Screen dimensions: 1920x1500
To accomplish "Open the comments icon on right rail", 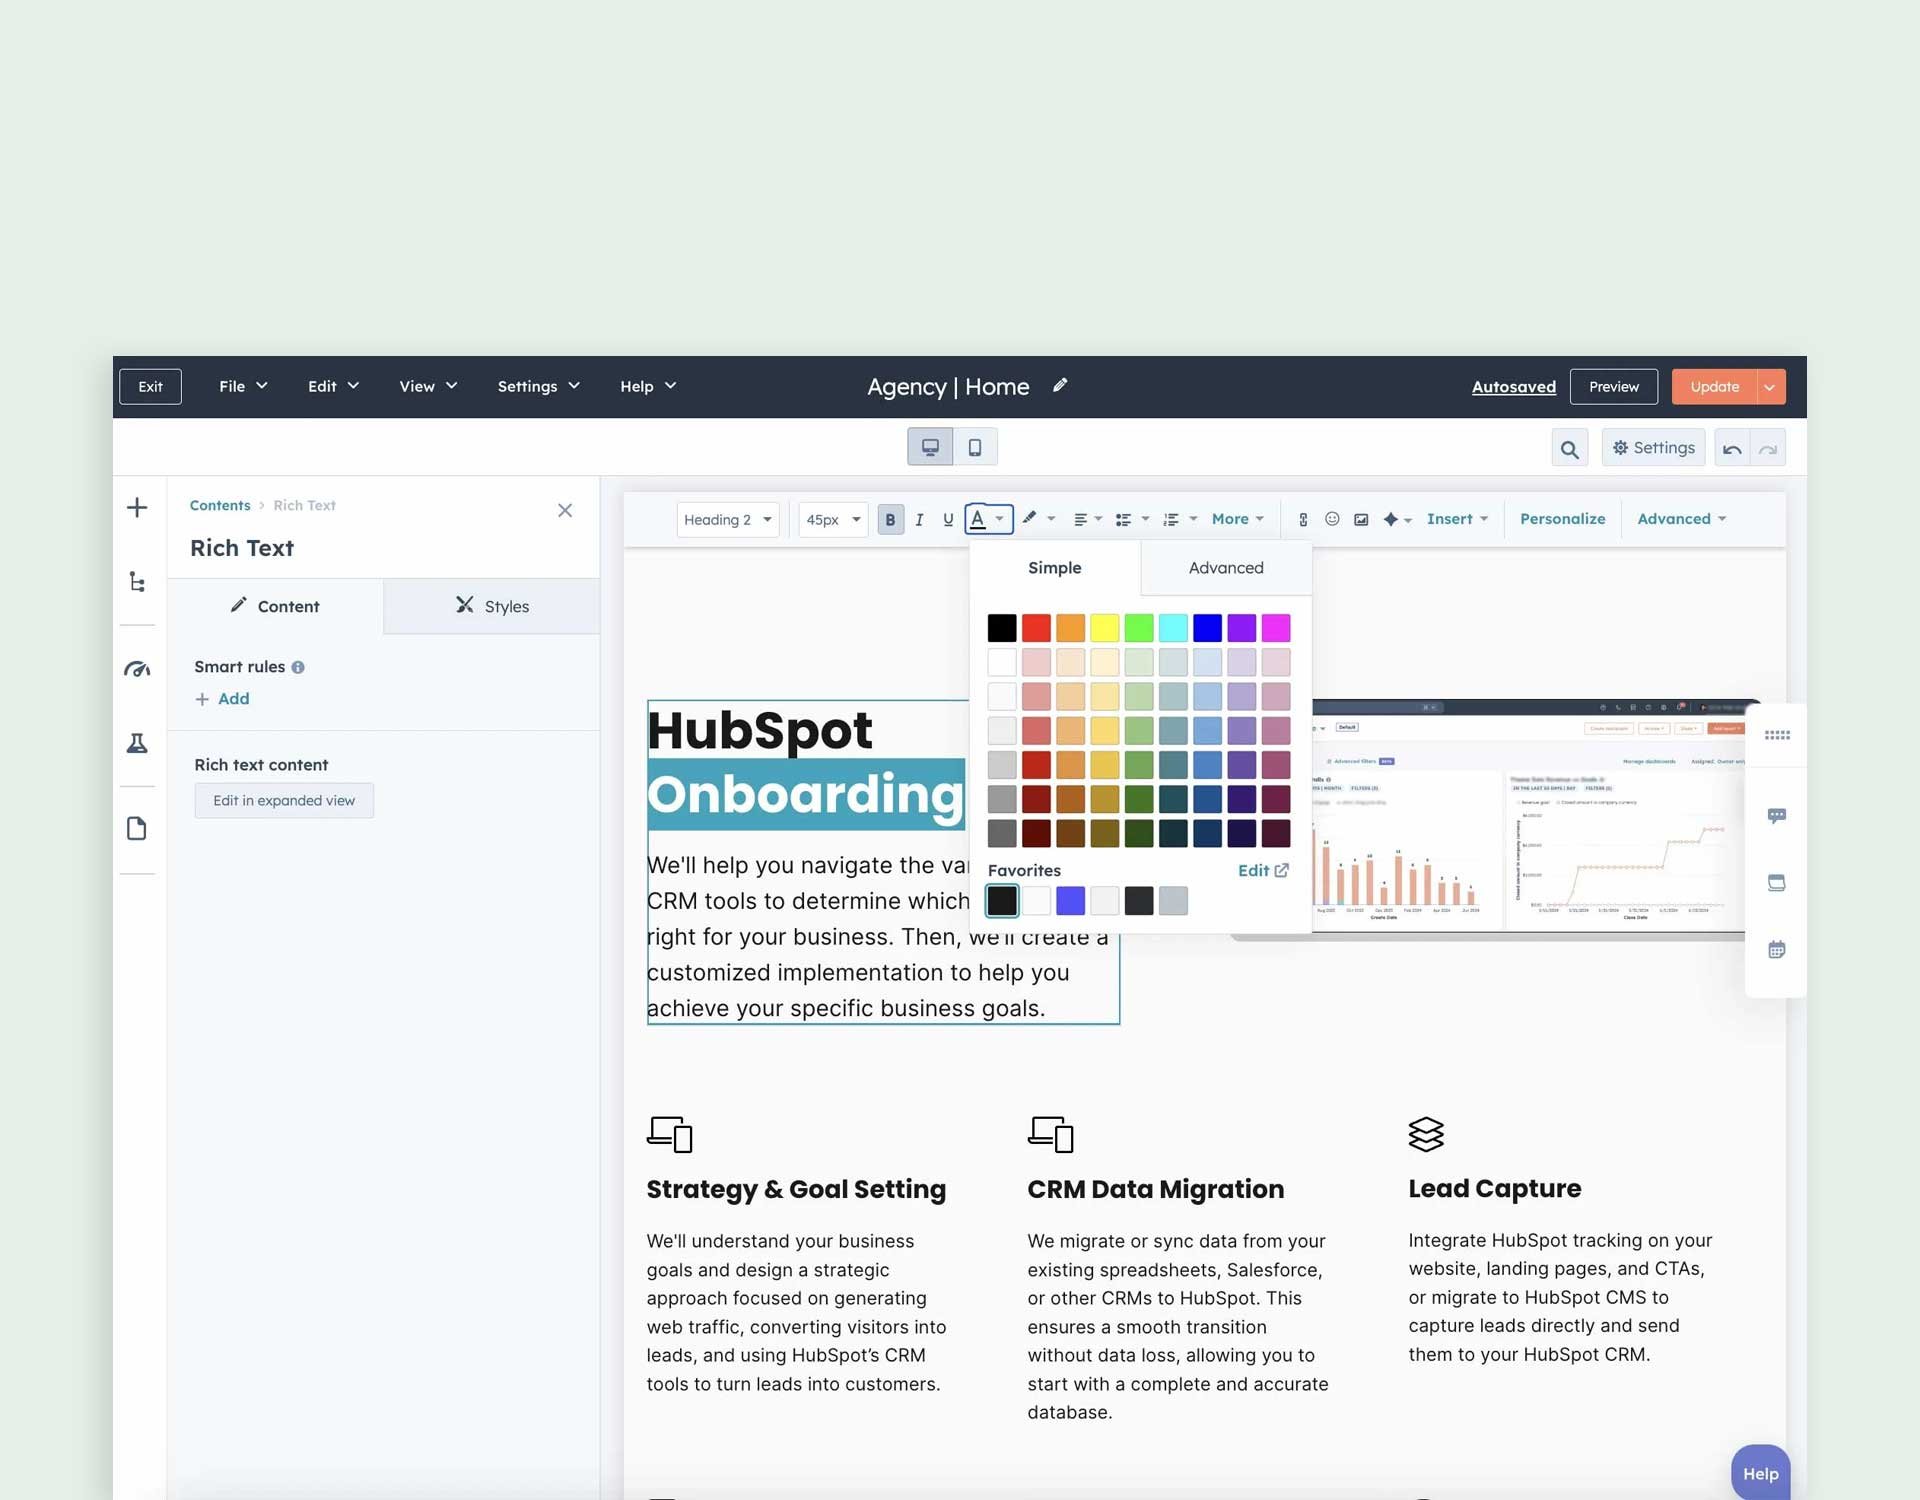I will (x=1777, y=816).
